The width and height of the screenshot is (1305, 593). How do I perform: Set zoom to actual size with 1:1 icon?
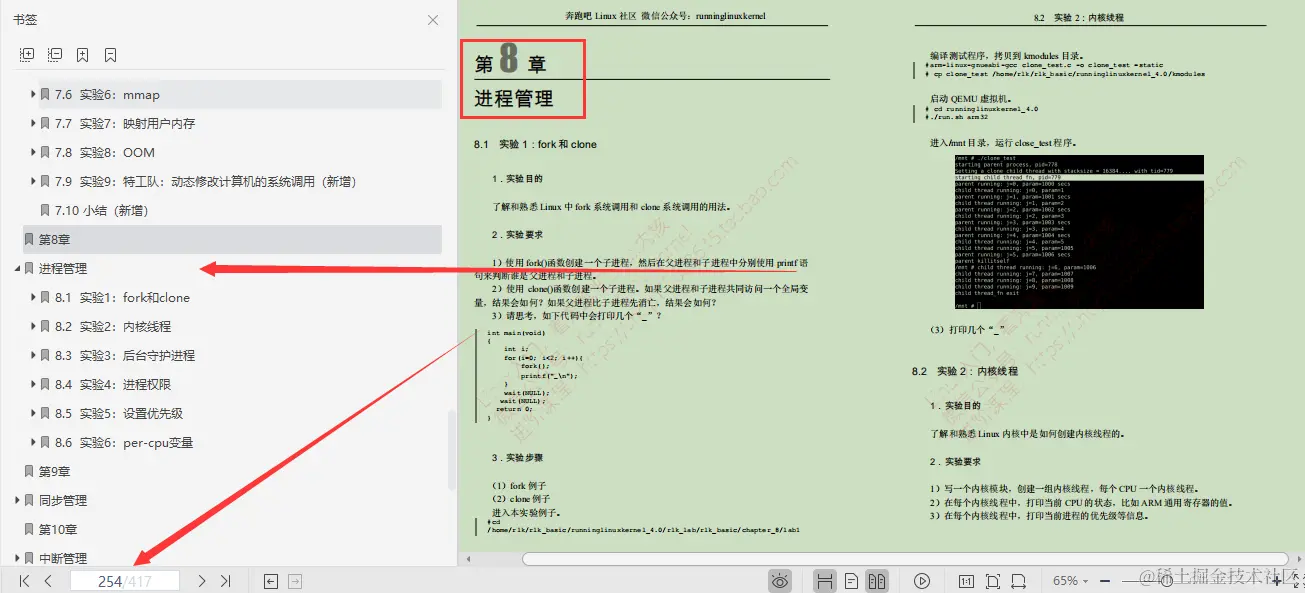[x=967, y=580]
